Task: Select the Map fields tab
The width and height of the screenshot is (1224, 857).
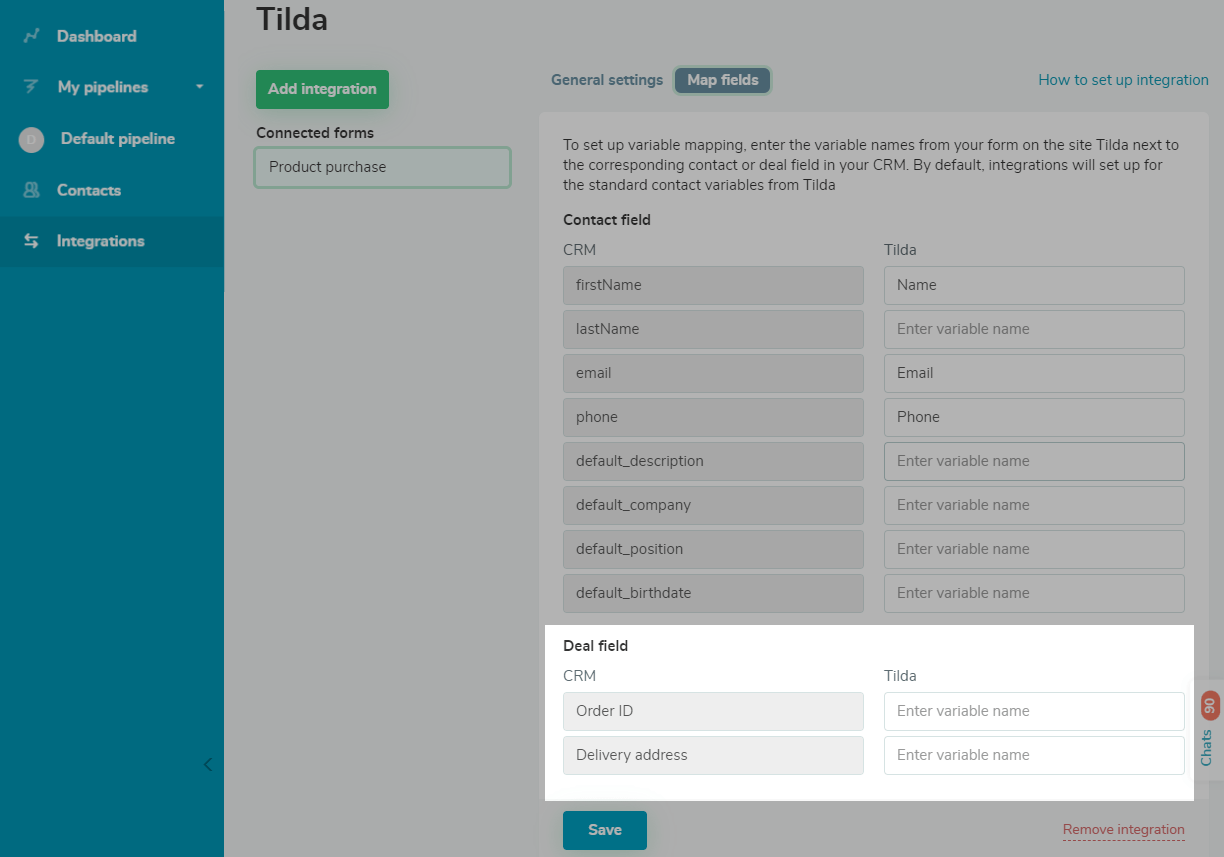Action: 722,80
